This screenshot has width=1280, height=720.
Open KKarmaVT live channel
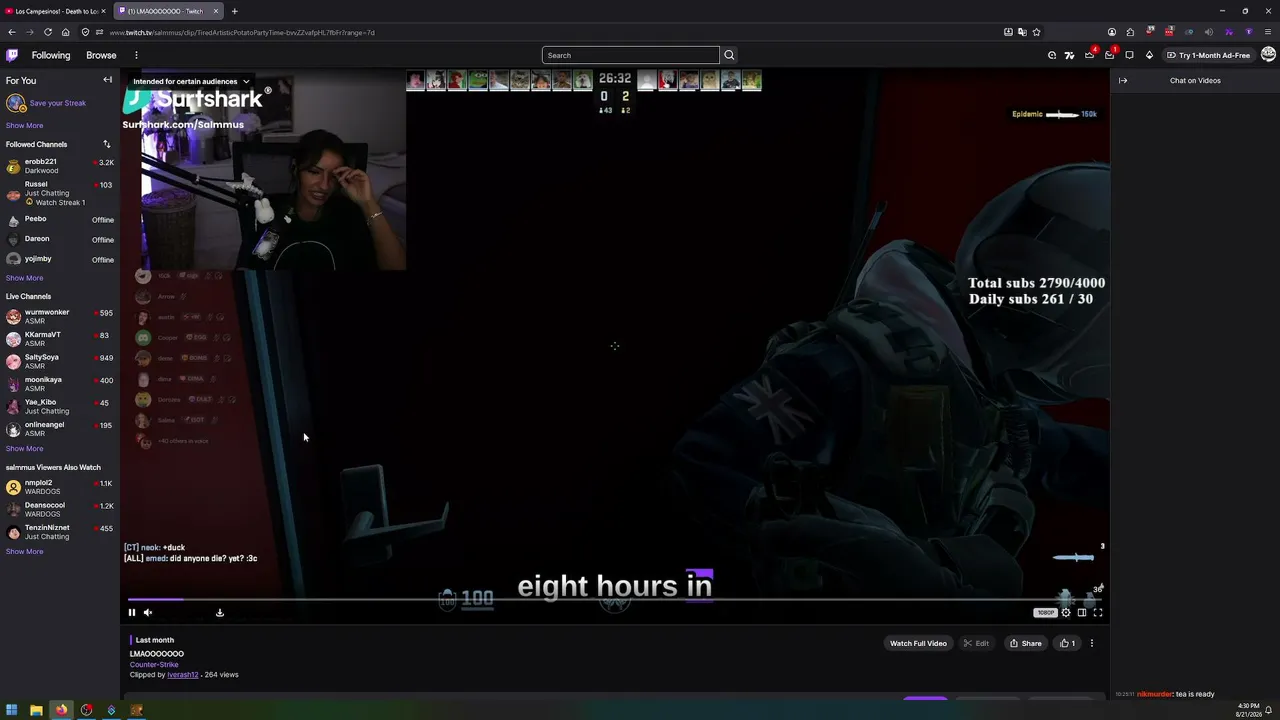[60, 339]
